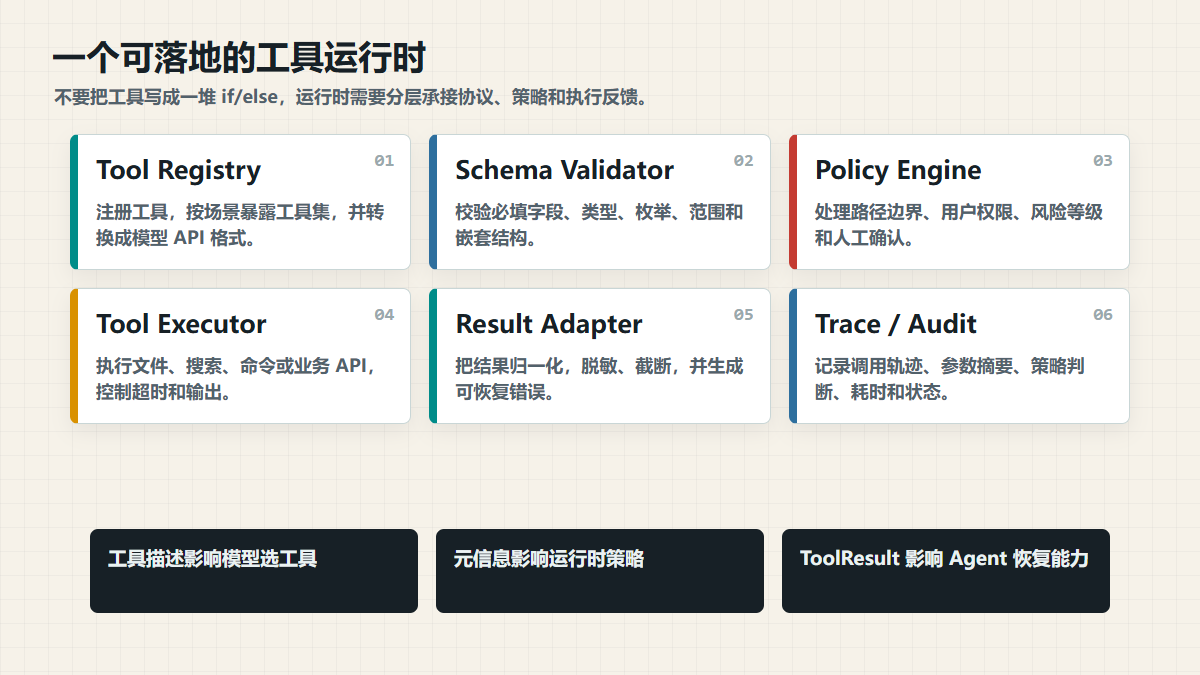
Task: Click Policy Engine description 处理路径边界
Action: [x=959, y=225]
